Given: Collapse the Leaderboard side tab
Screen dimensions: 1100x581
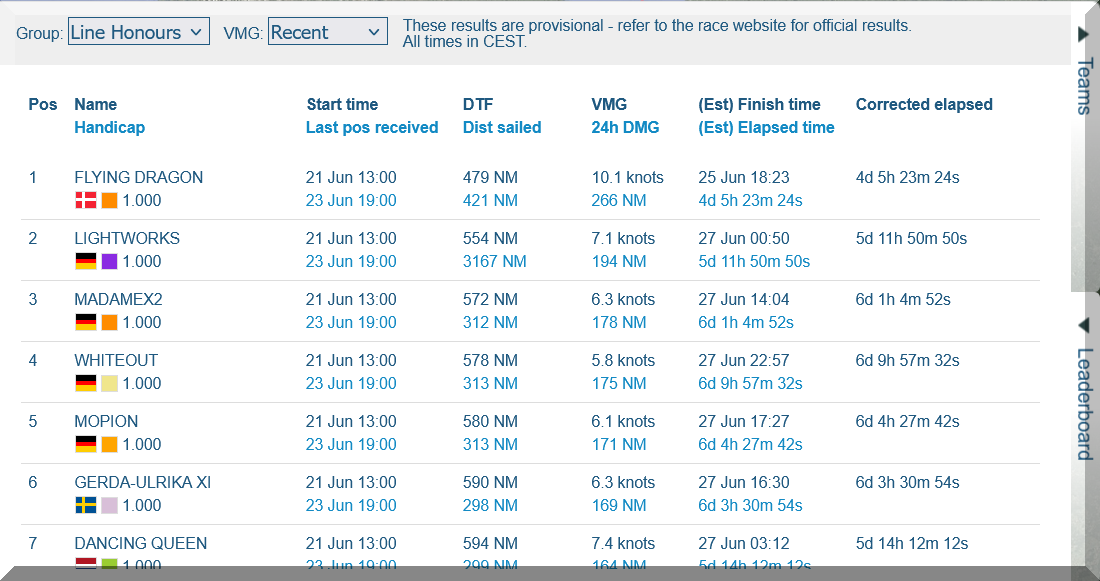Looking at the screenshot, I should (x=1083, y=403).
